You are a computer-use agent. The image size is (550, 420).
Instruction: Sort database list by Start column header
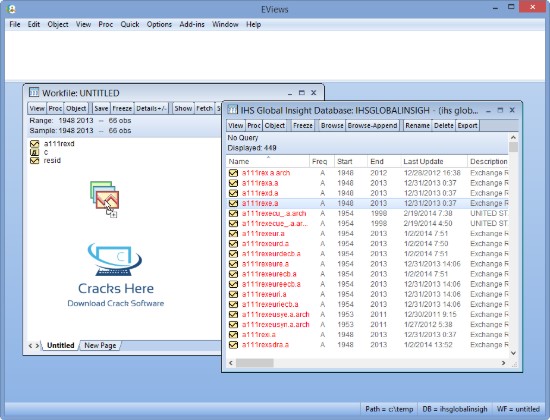(x=351, y=161)
